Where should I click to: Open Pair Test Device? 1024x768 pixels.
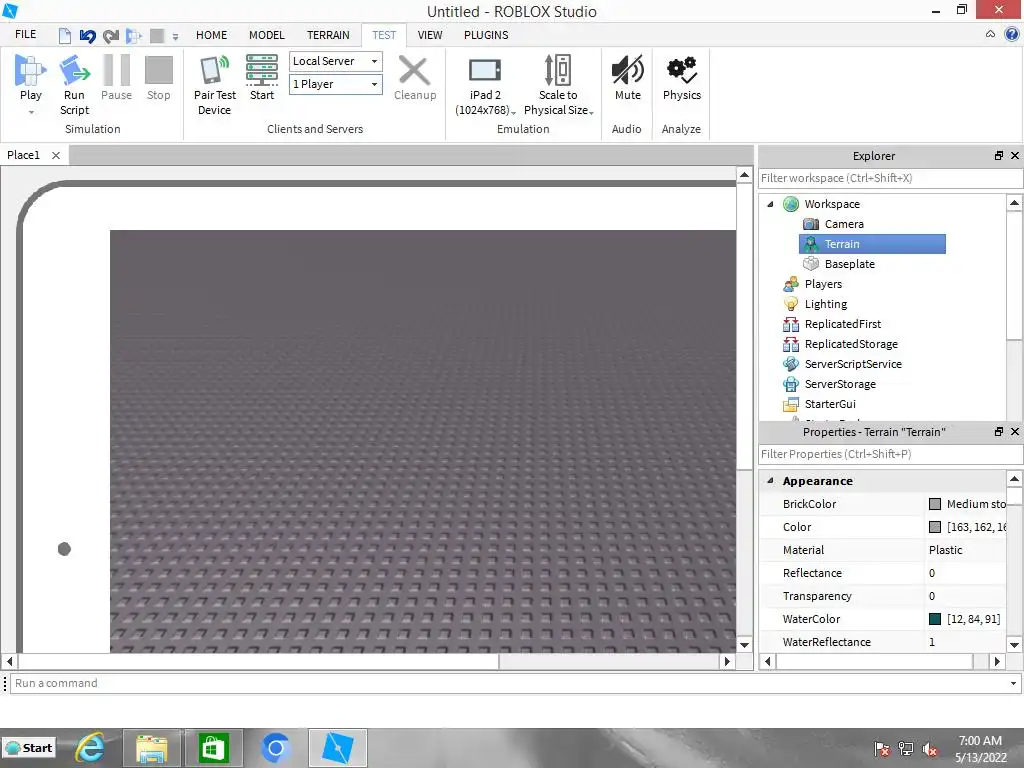click(x=215, y=86)
